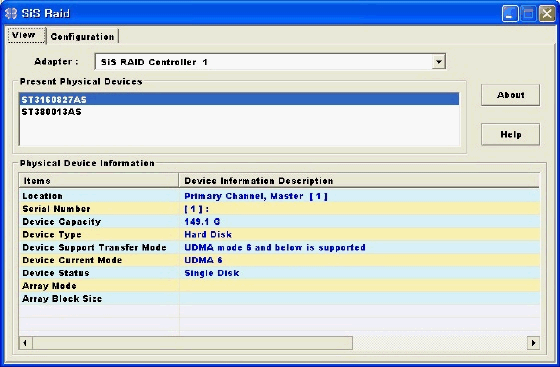Select the Device Current Mode row

tap(279, 260)
